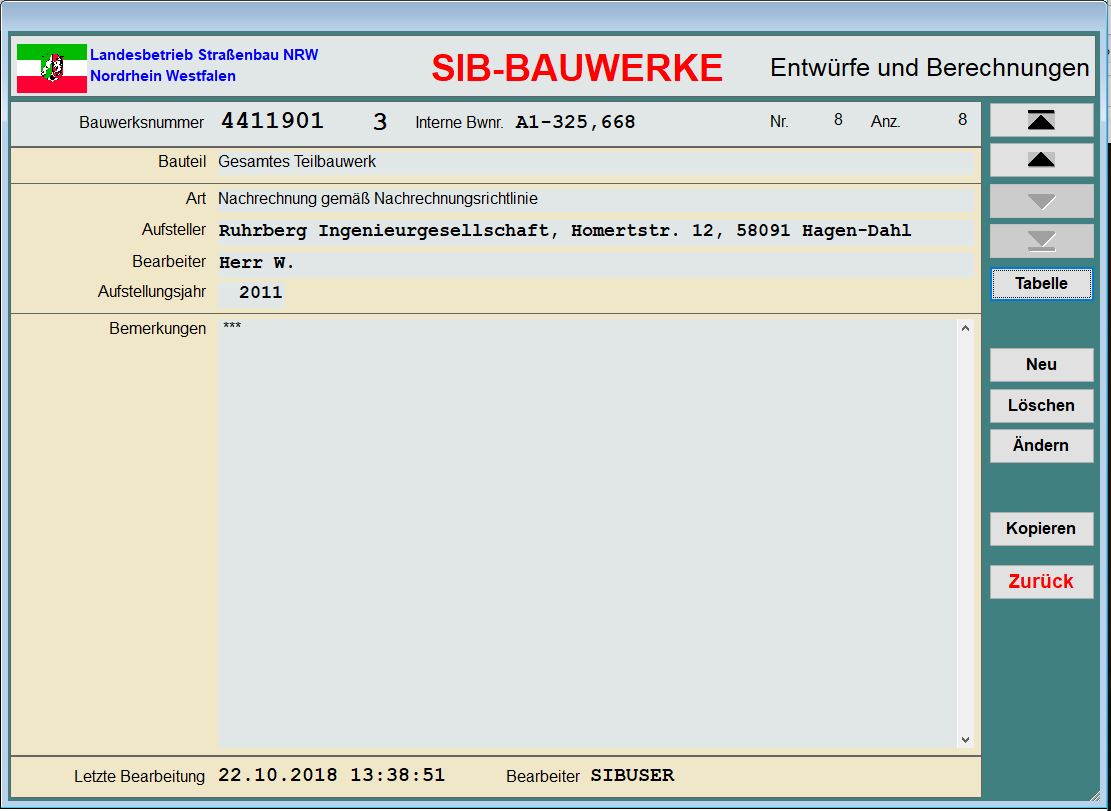1111x811 pixels.
Task: Click the Anz. value 8
Action: coord(962,120)
